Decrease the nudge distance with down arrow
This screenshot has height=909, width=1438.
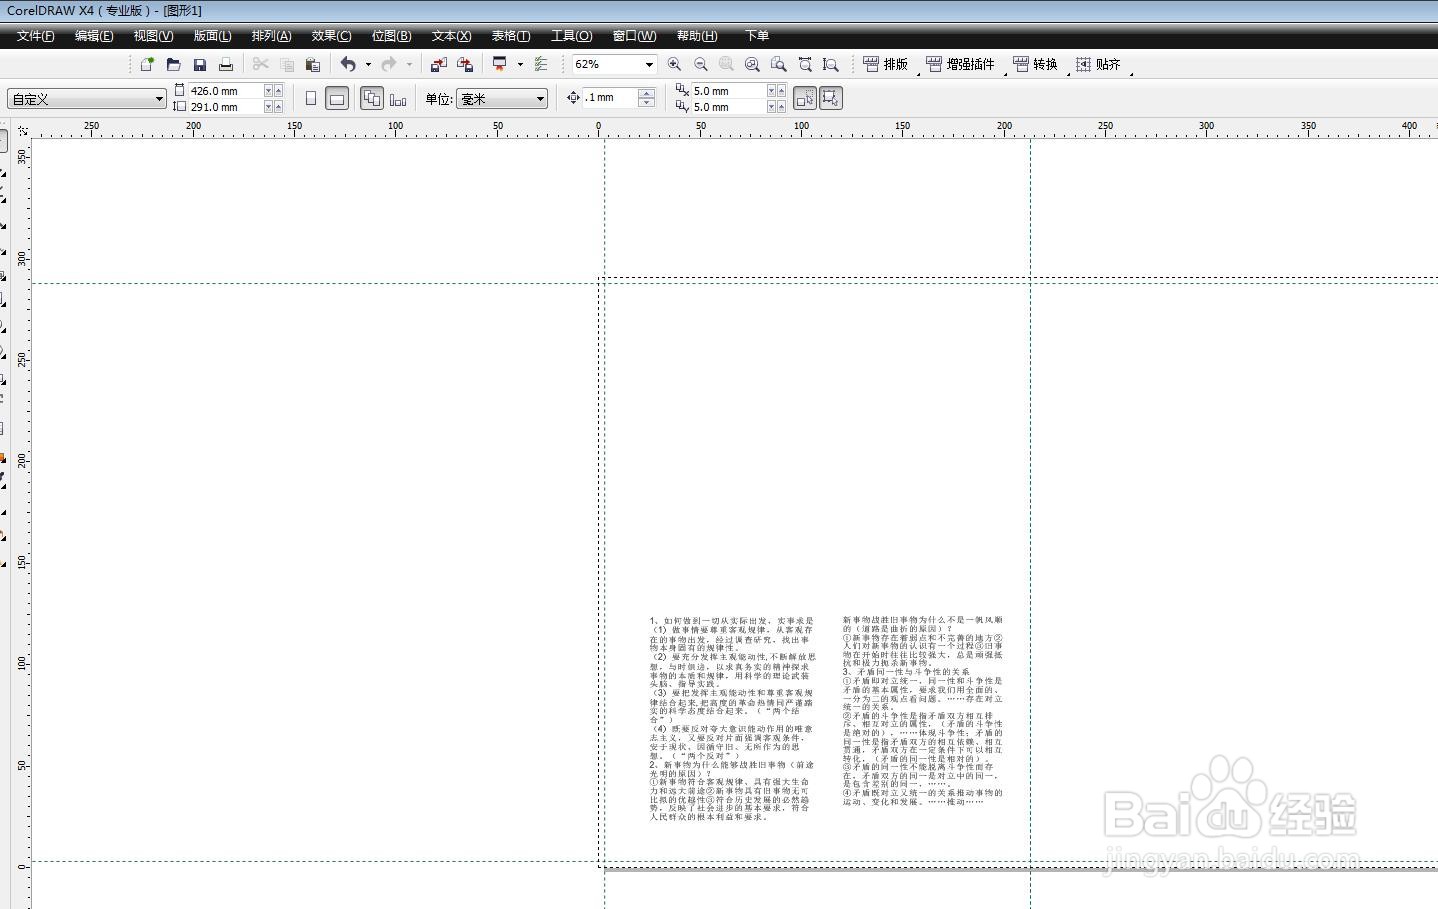[646, 103]
